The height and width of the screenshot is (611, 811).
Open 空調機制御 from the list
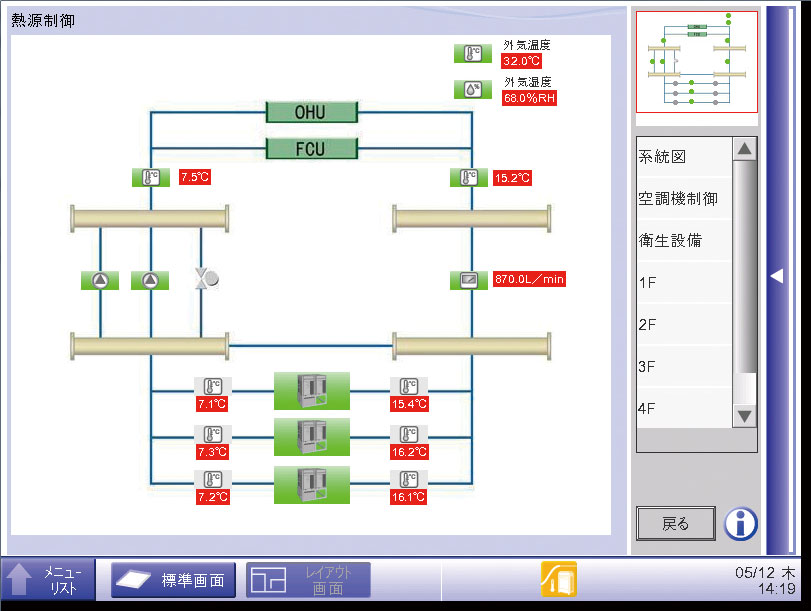coord(684,199)
